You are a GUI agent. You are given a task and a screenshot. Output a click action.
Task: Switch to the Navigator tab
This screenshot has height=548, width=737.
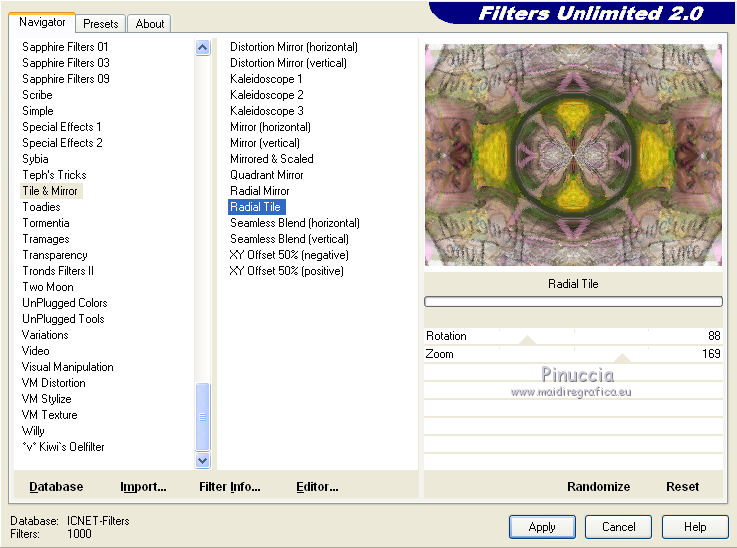(x=42, y=22)
